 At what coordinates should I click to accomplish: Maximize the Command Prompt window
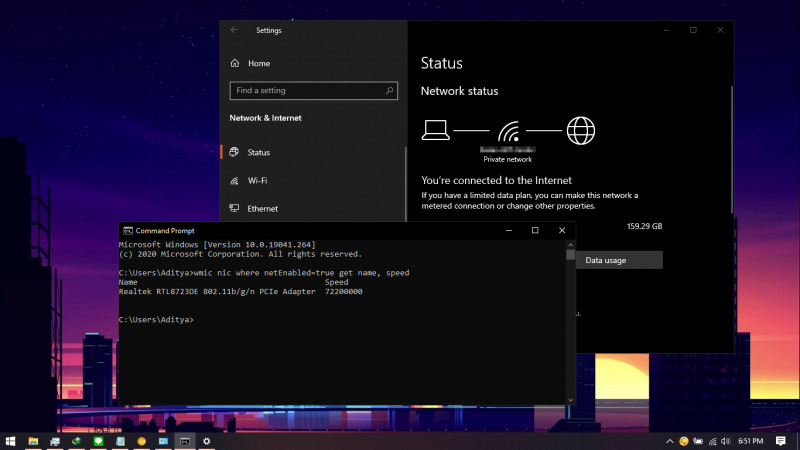pos(535,231)
